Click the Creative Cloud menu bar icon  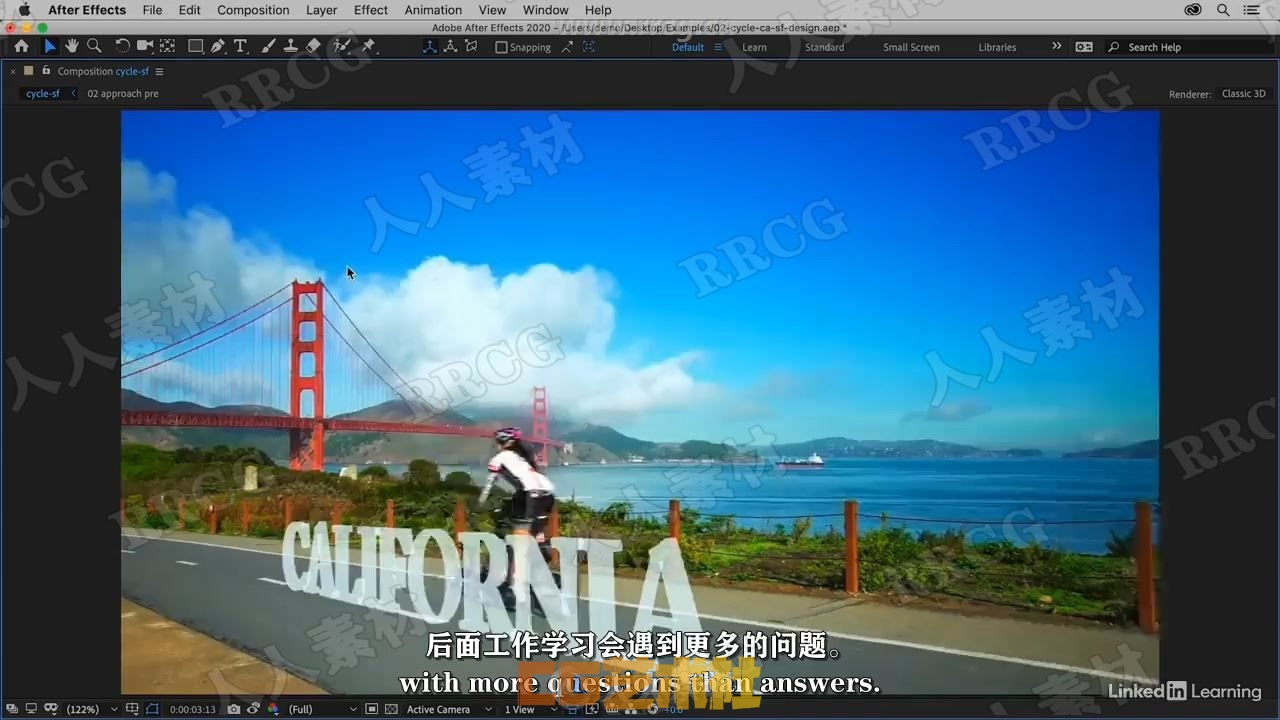click(x=1193, y=10)
